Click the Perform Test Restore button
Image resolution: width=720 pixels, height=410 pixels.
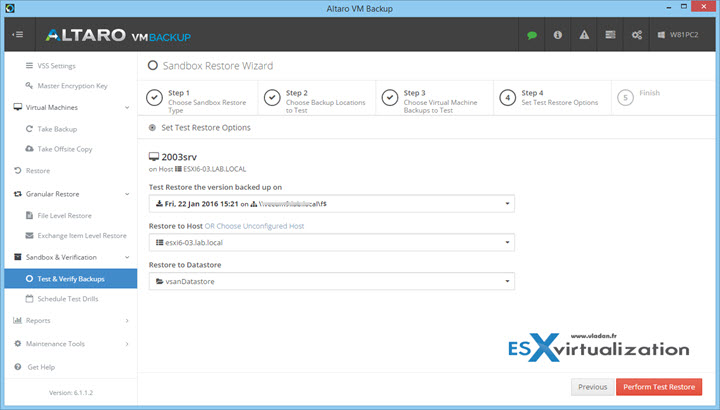point(659,387)
